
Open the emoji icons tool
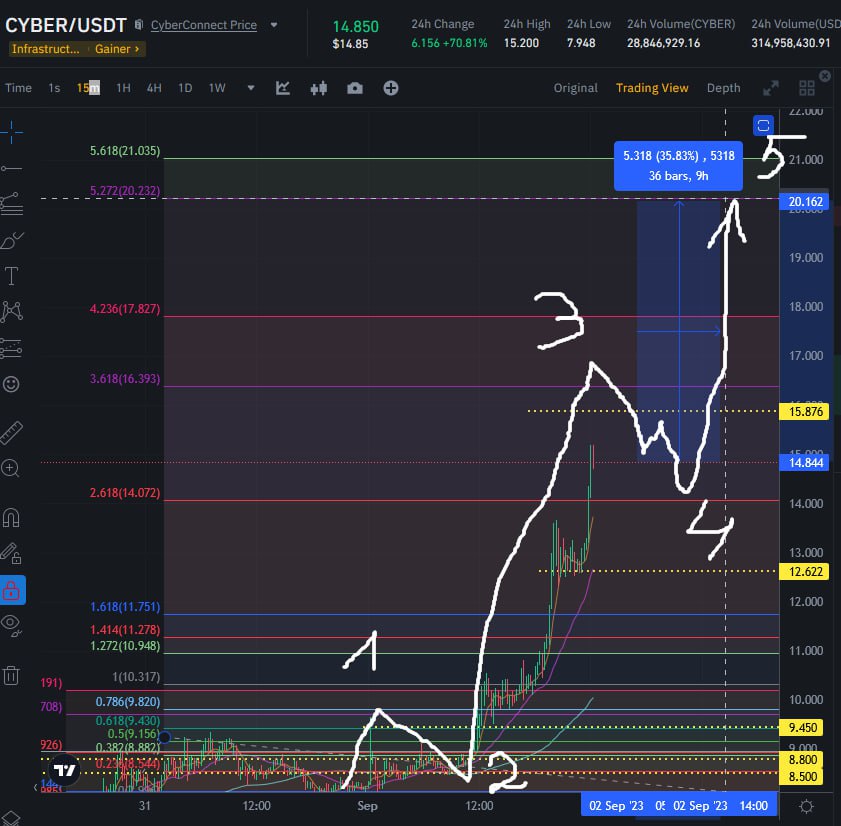11,384
